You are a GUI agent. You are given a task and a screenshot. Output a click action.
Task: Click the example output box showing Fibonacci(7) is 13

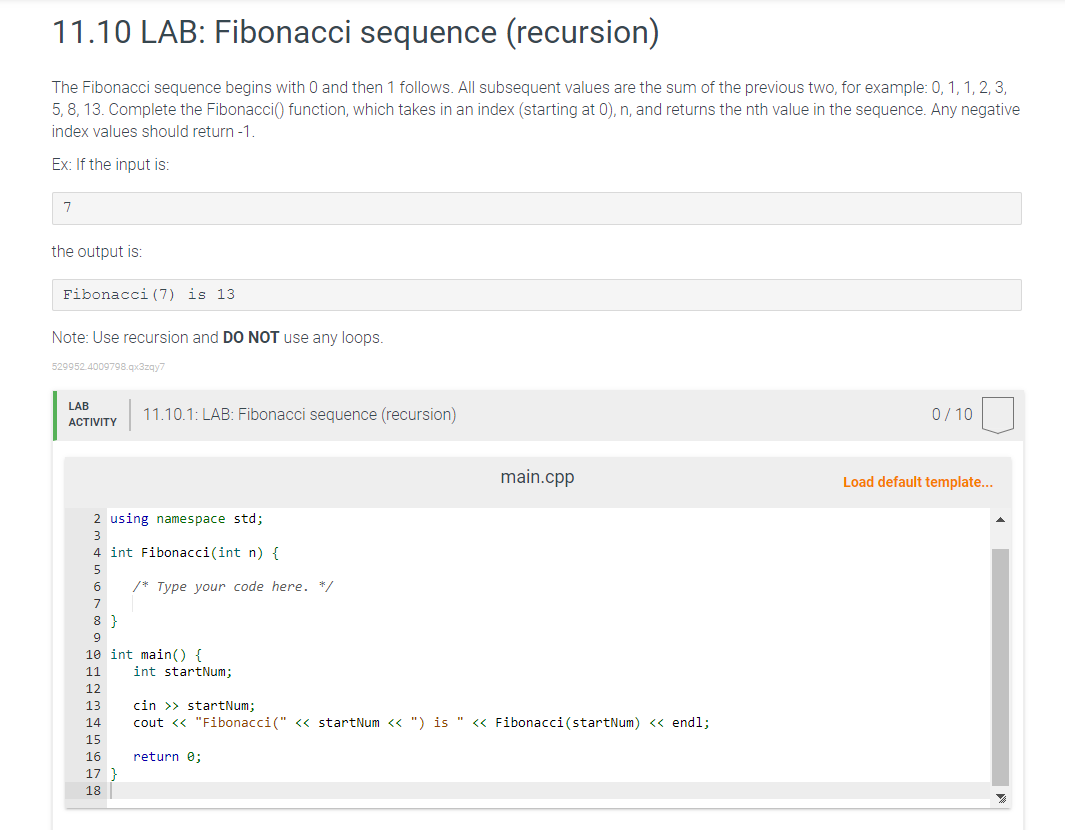click(537, 295)
